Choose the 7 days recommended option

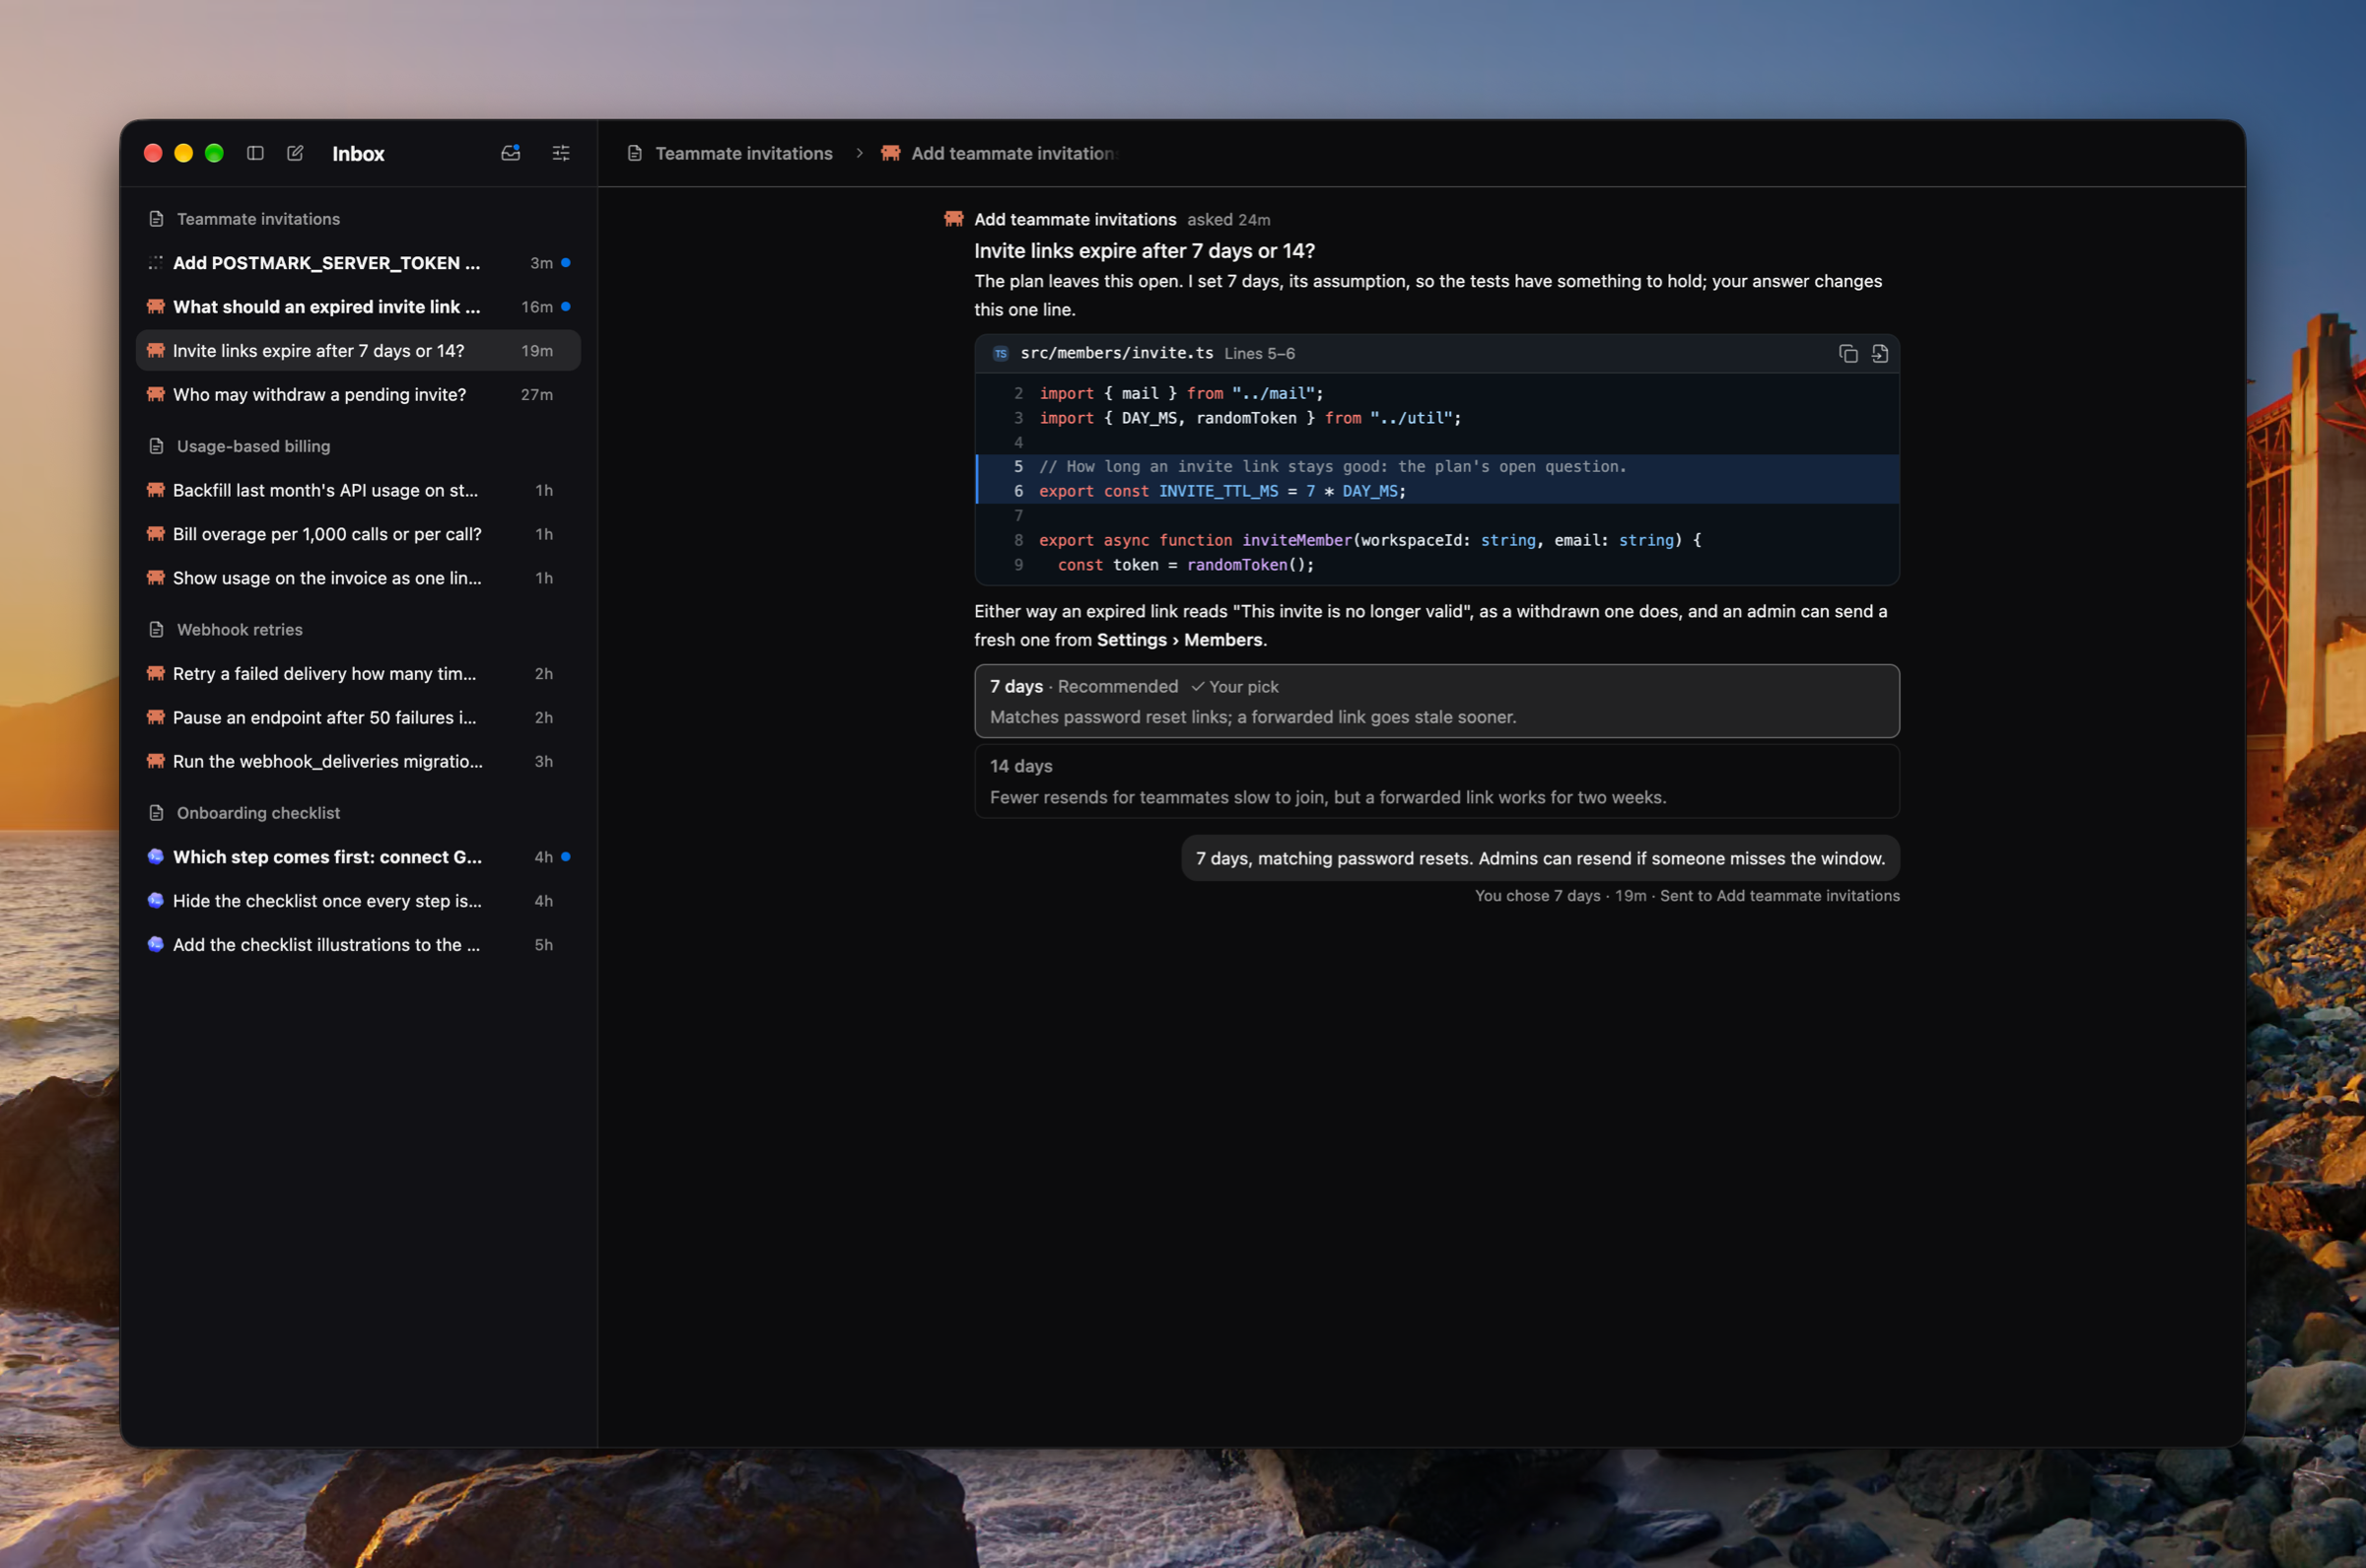[1437, 701]
